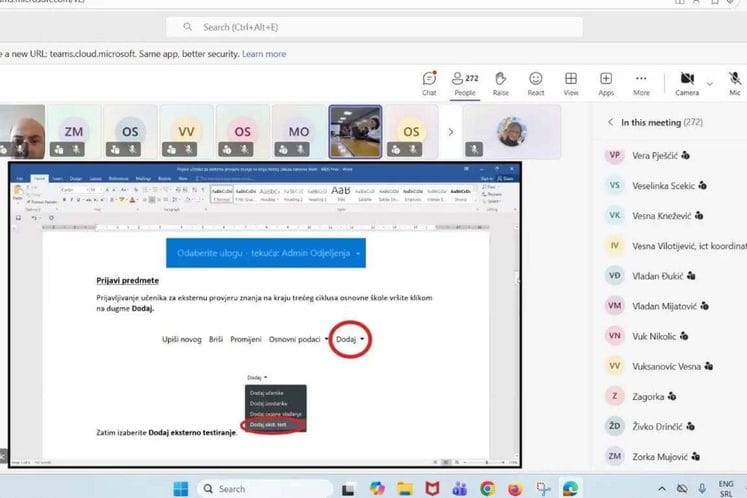This screenshot has height=498, width=747.
Task: Raise your hand in the meeting
Action: (500, 83)
